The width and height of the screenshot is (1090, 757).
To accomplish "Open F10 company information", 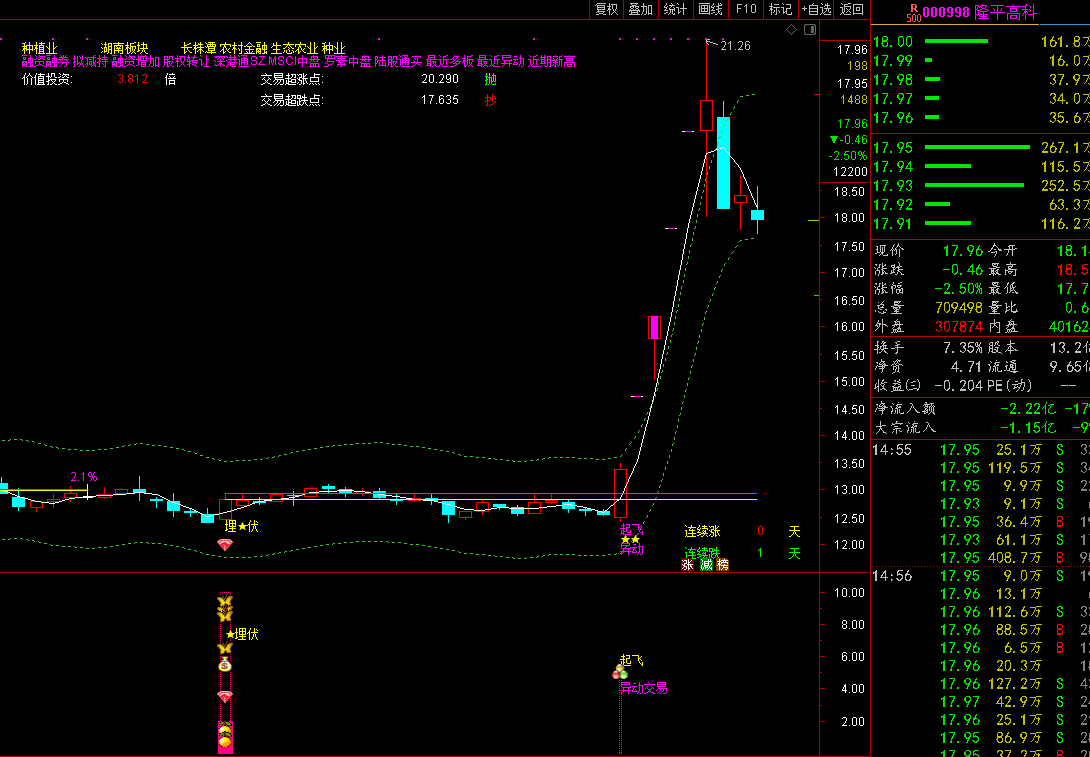I will click(745, 9).
